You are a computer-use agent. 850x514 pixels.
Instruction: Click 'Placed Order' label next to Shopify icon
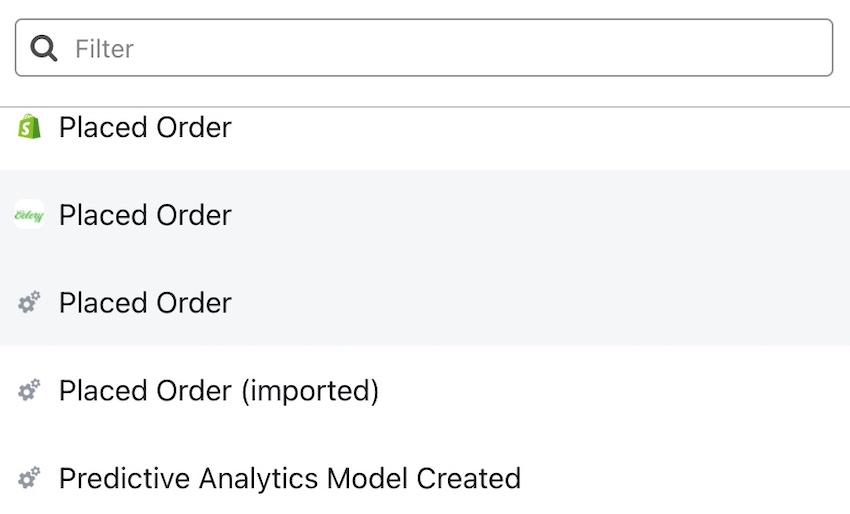pyautogui.click(x=145, y=127)
